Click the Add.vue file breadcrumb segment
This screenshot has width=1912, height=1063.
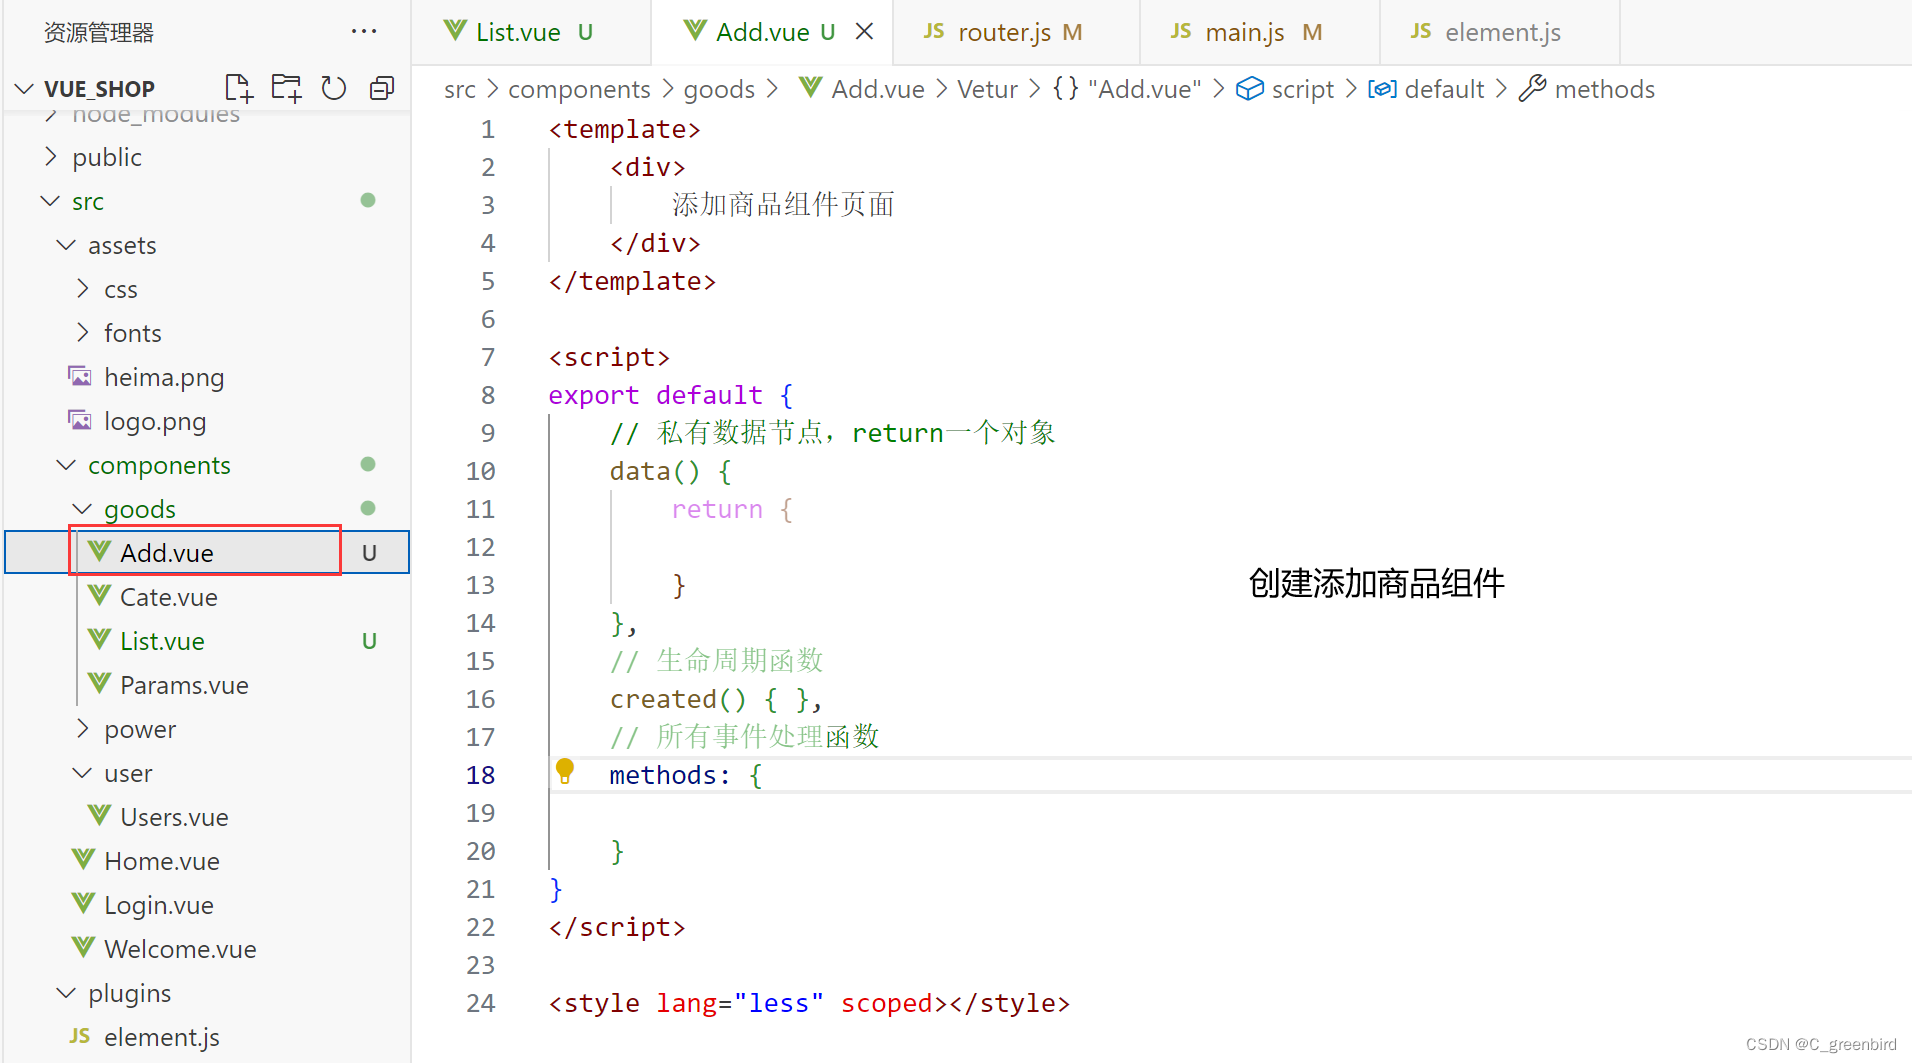[x=877, y=89]
